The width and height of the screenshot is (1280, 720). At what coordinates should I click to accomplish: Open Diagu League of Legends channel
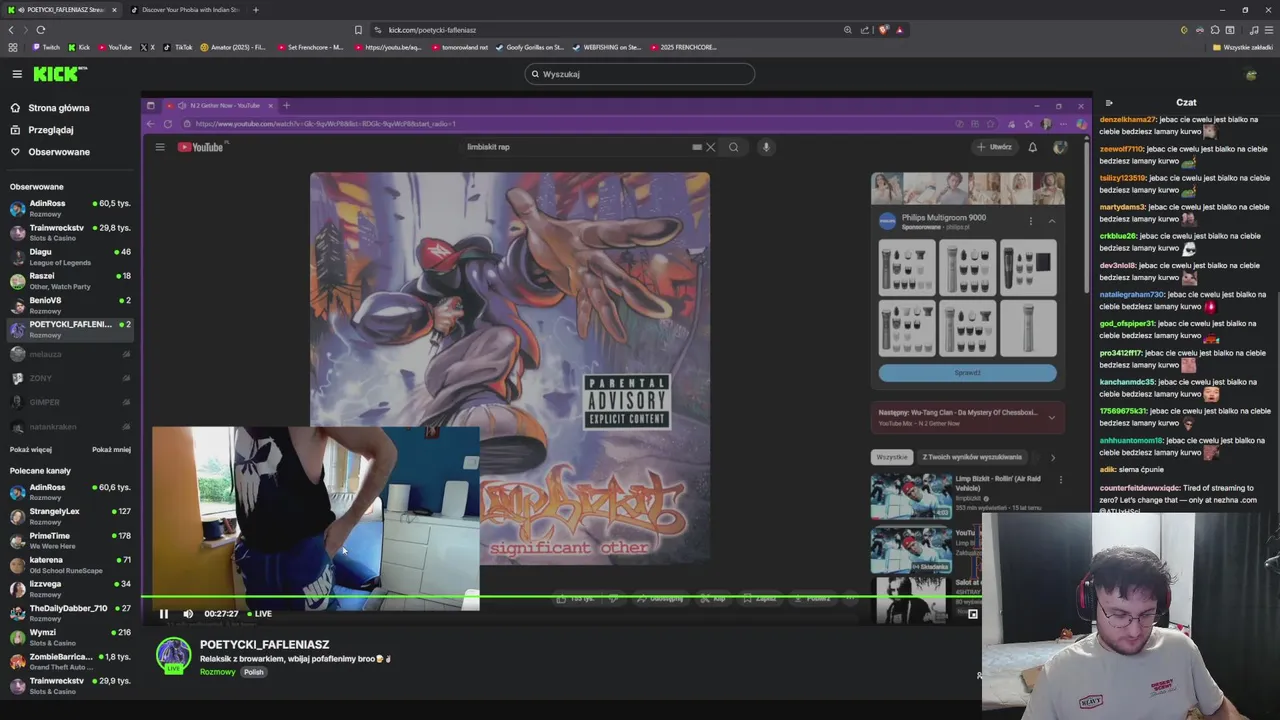click(70, 256)
